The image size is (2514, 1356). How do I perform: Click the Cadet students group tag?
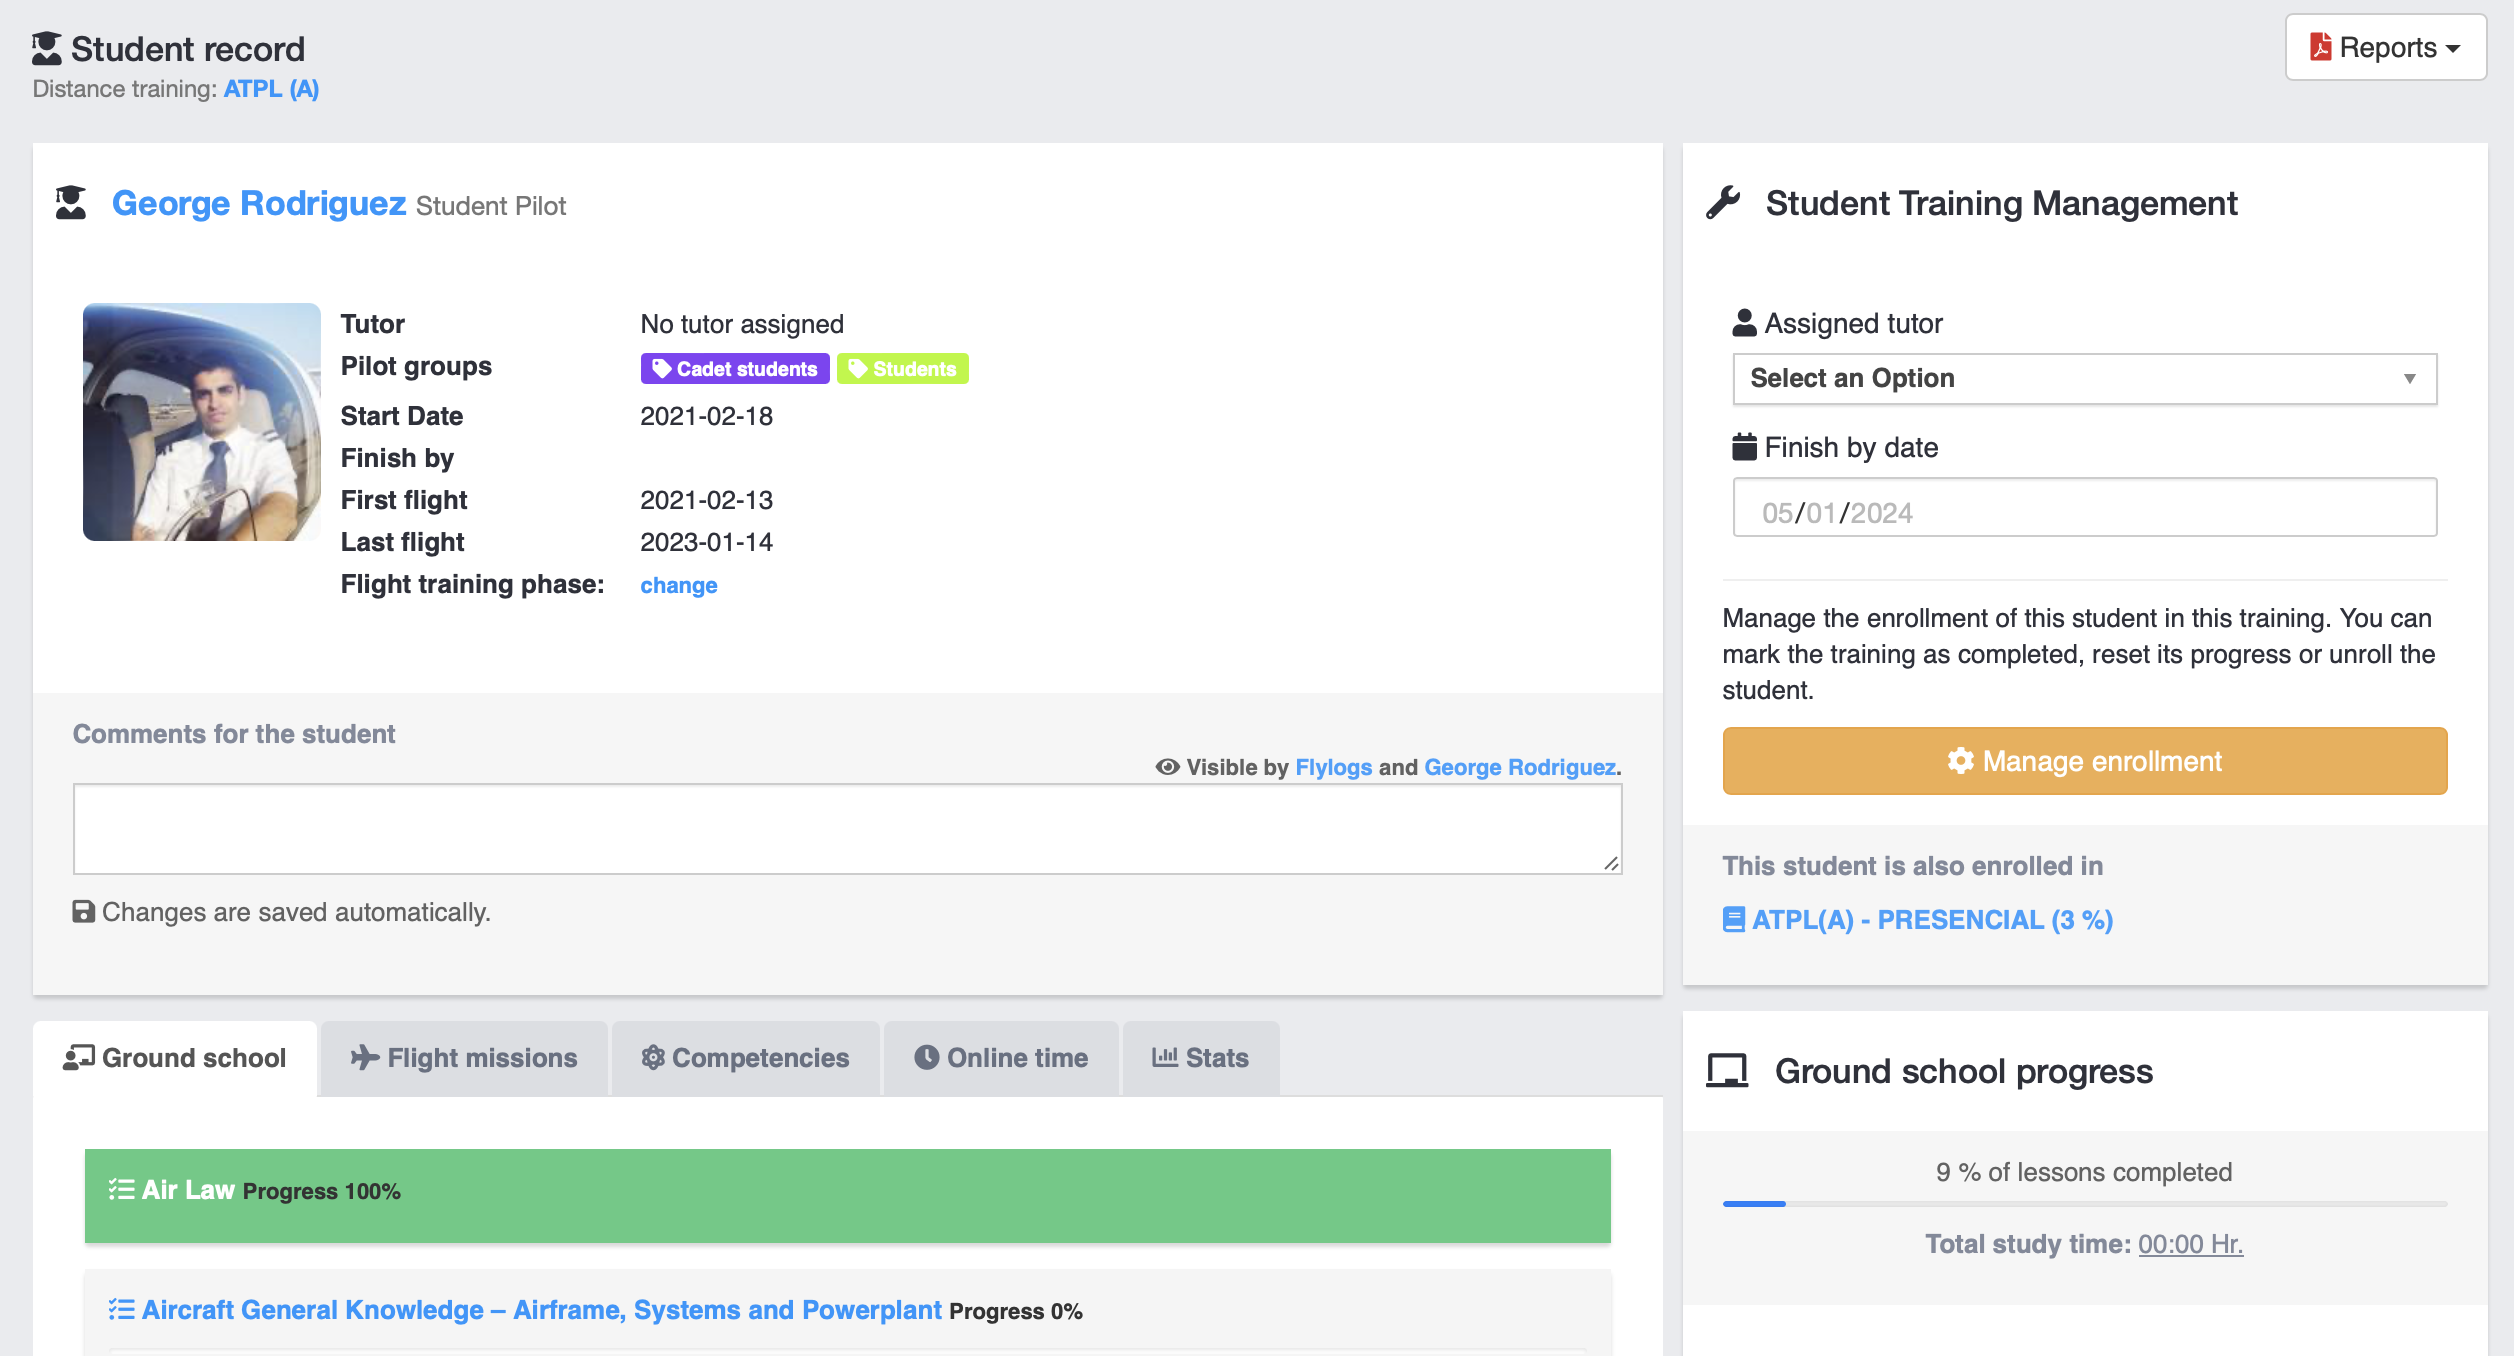pos(735,369)
